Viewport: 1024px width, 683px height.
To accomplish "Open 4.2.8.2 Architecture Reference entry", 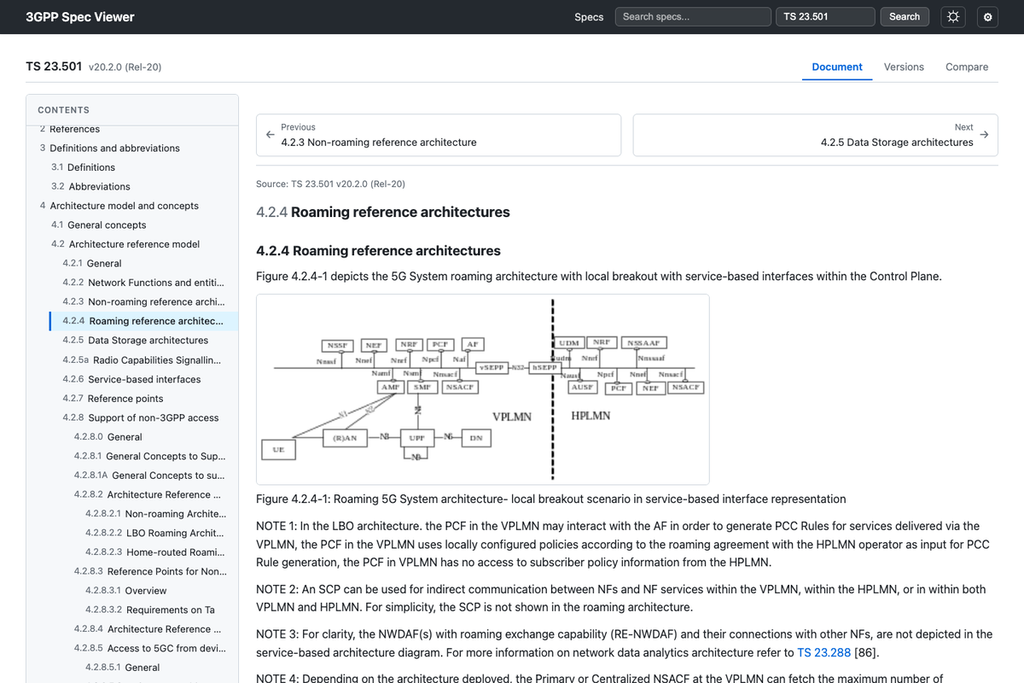I will pyautogui.click(x=147, y=494).
